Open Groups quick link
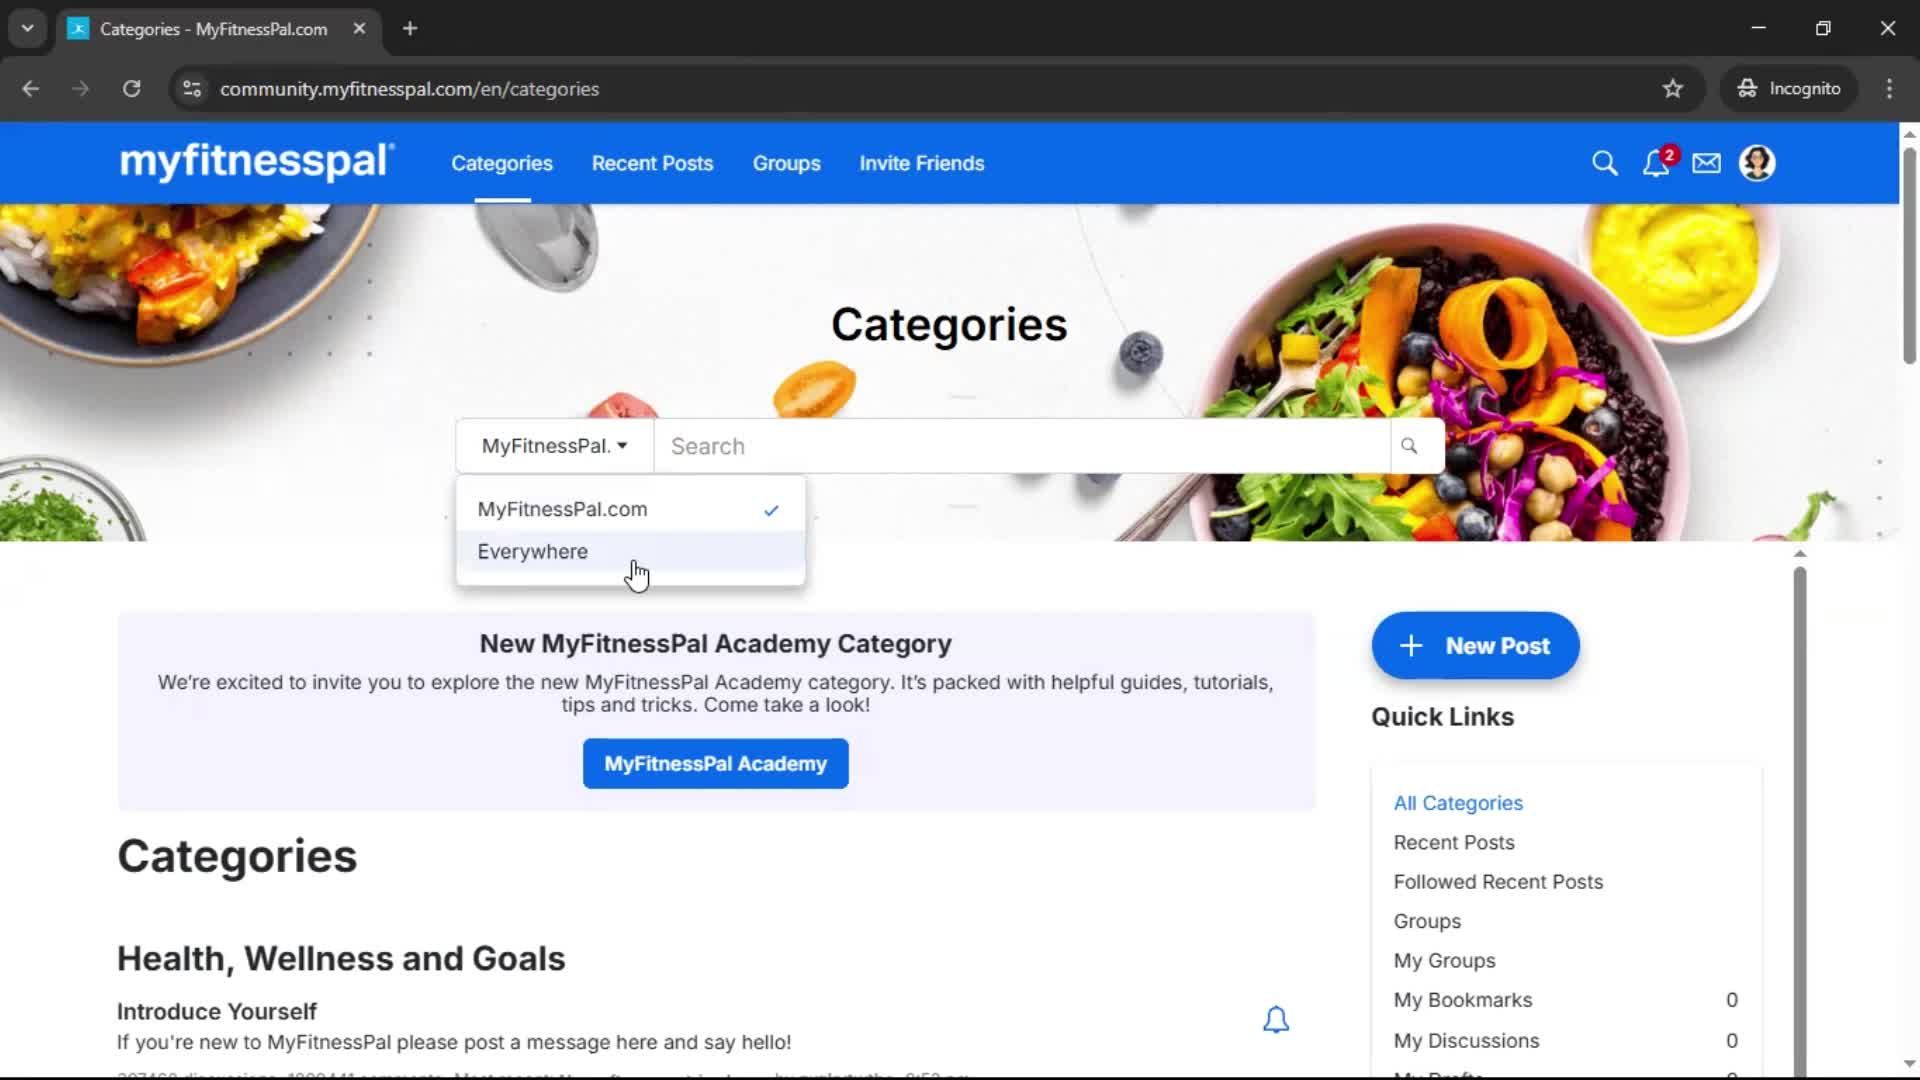 pos(1427,921)
